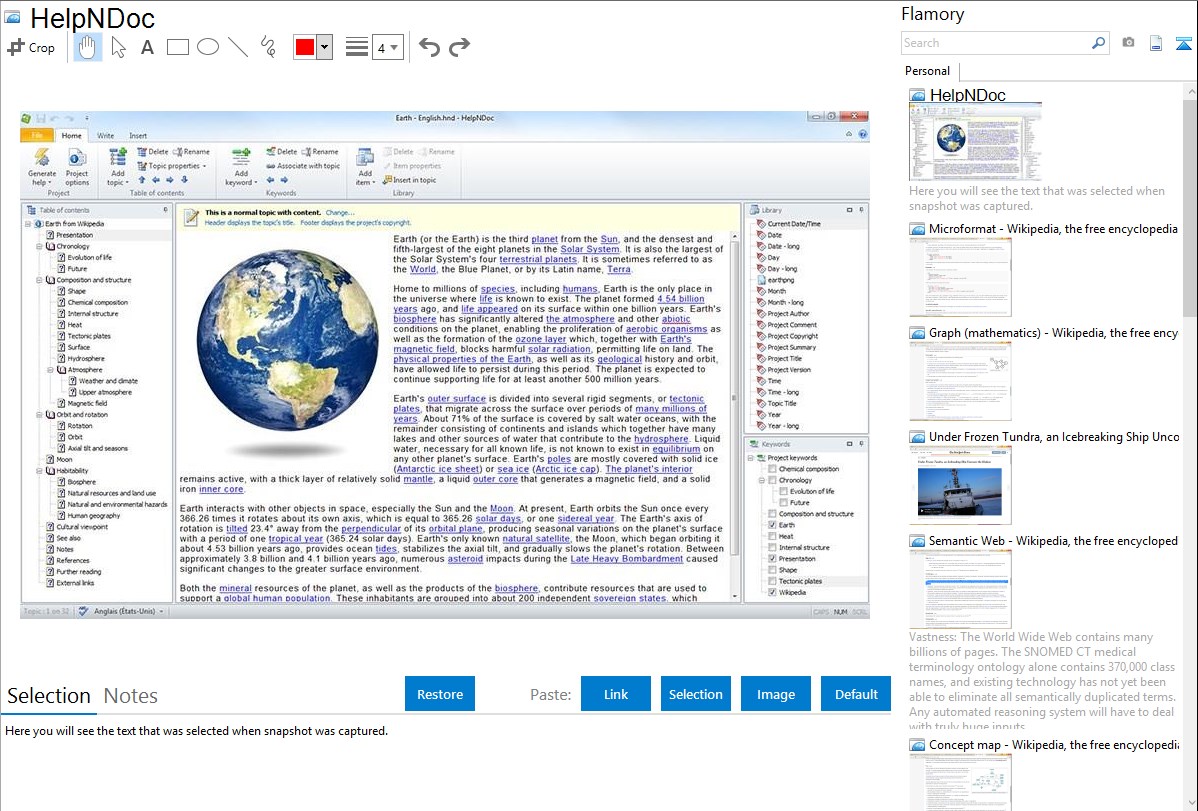
Task: Open the line width dropdown showing 4
Action: click(x=387, y=47)
